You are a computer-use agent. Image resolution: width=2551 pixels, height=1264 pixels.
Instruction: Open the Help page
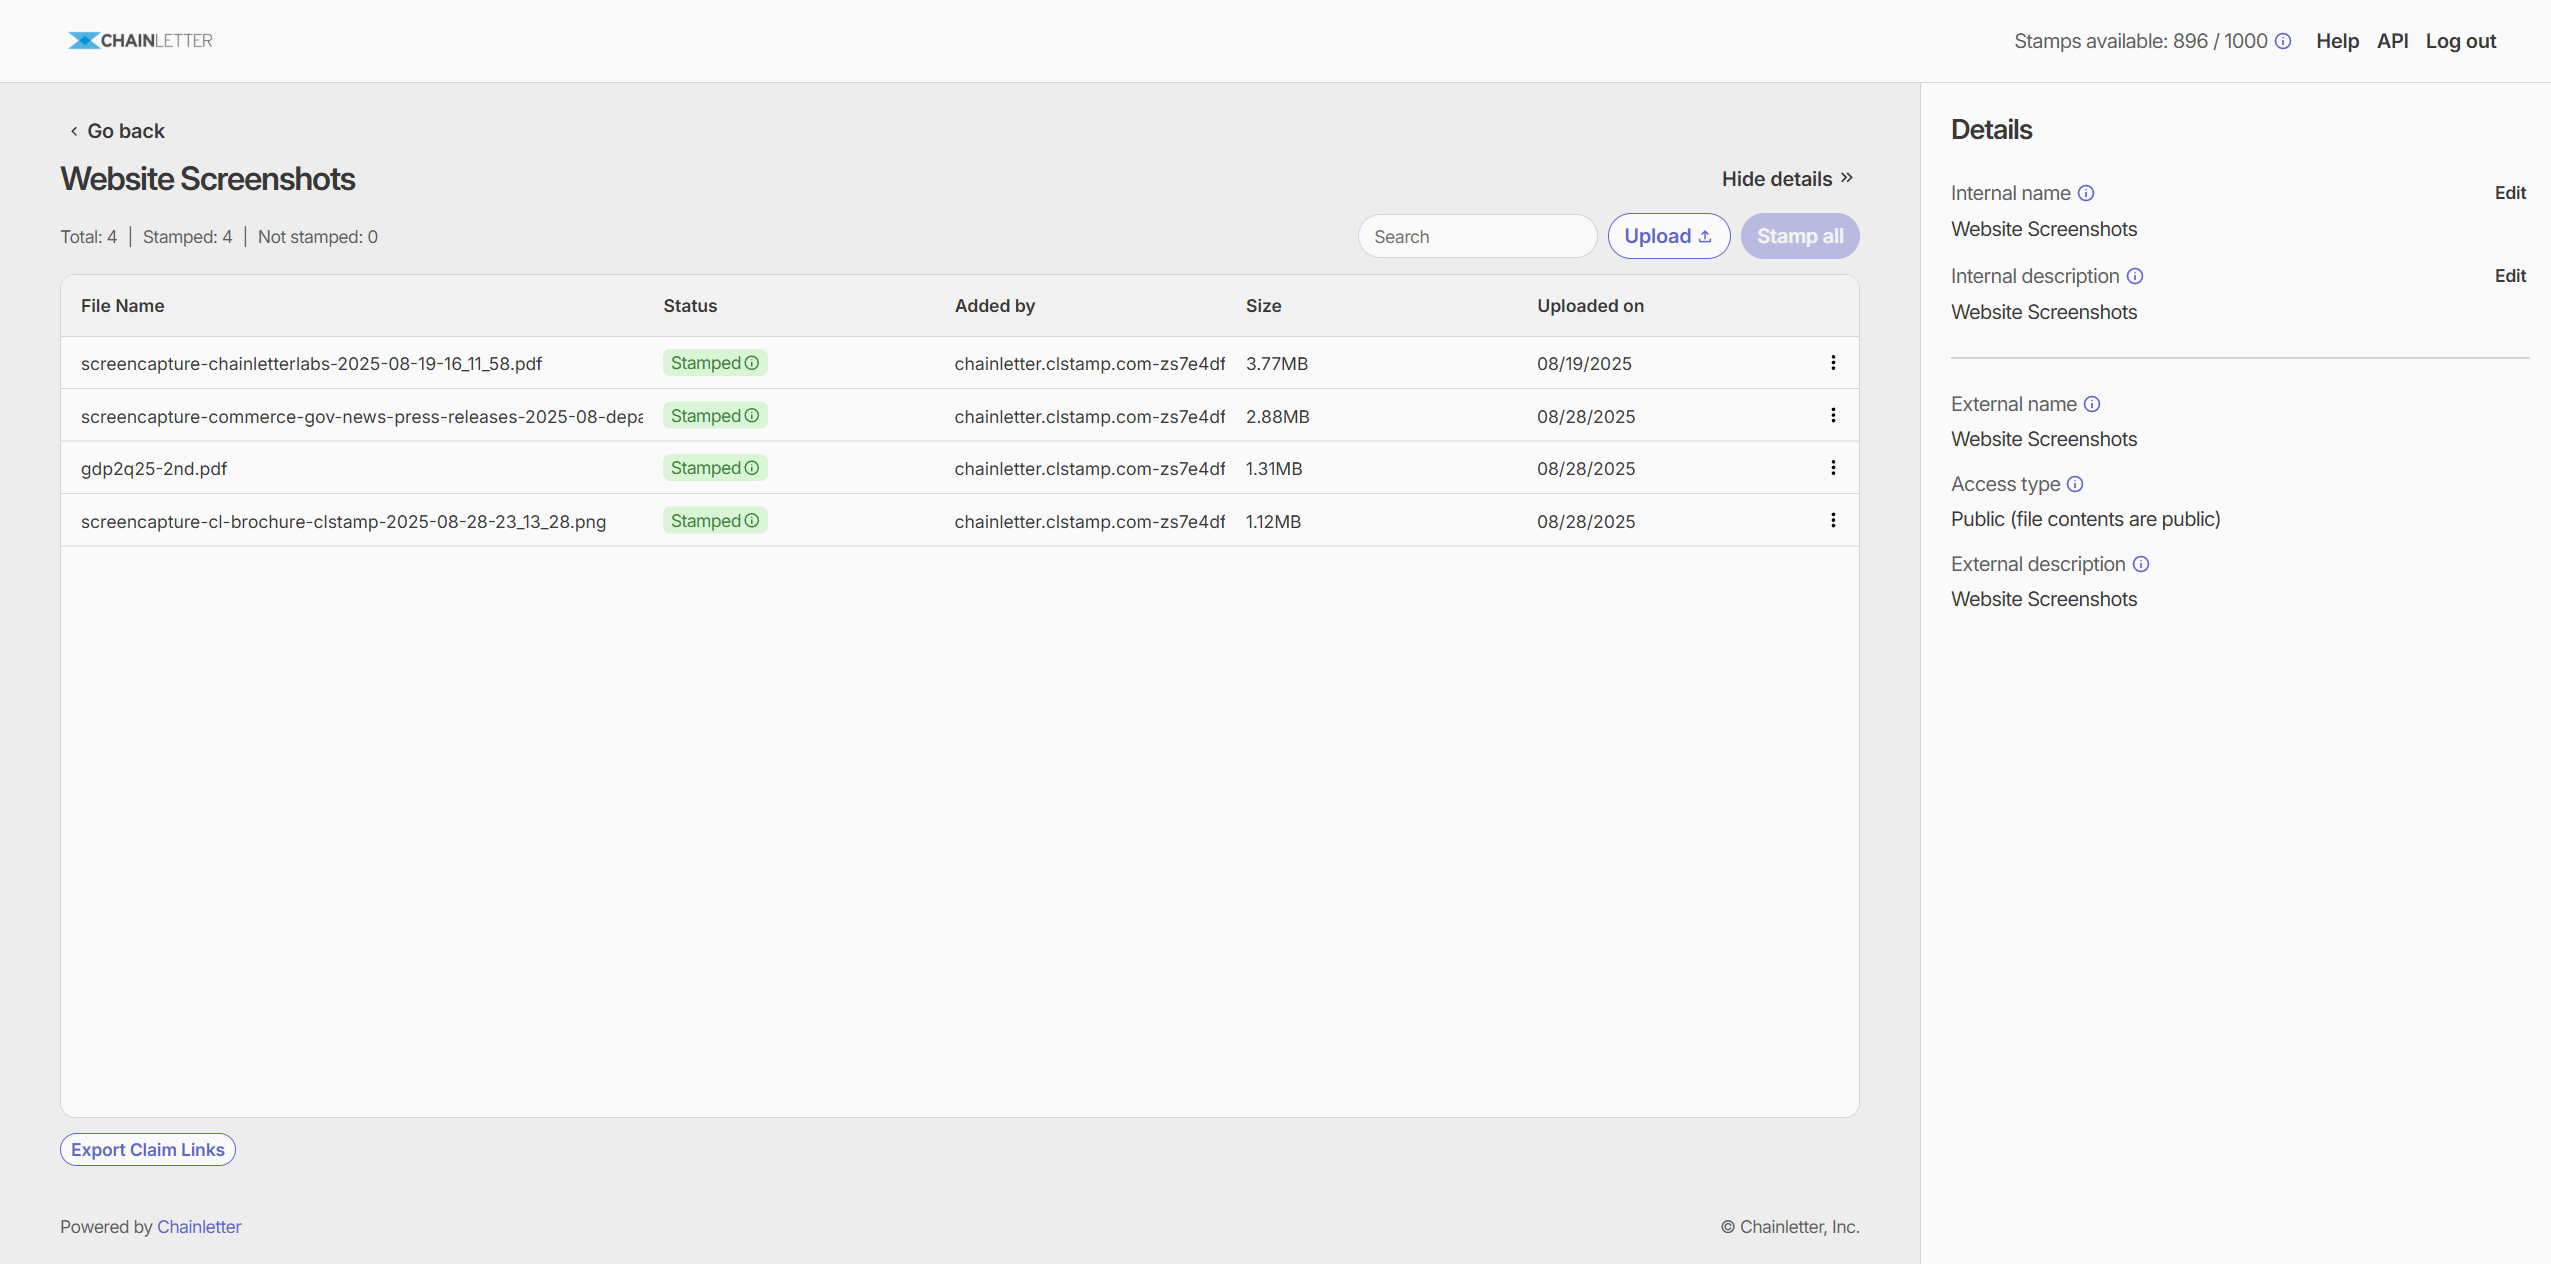[x=2337, y=41]
